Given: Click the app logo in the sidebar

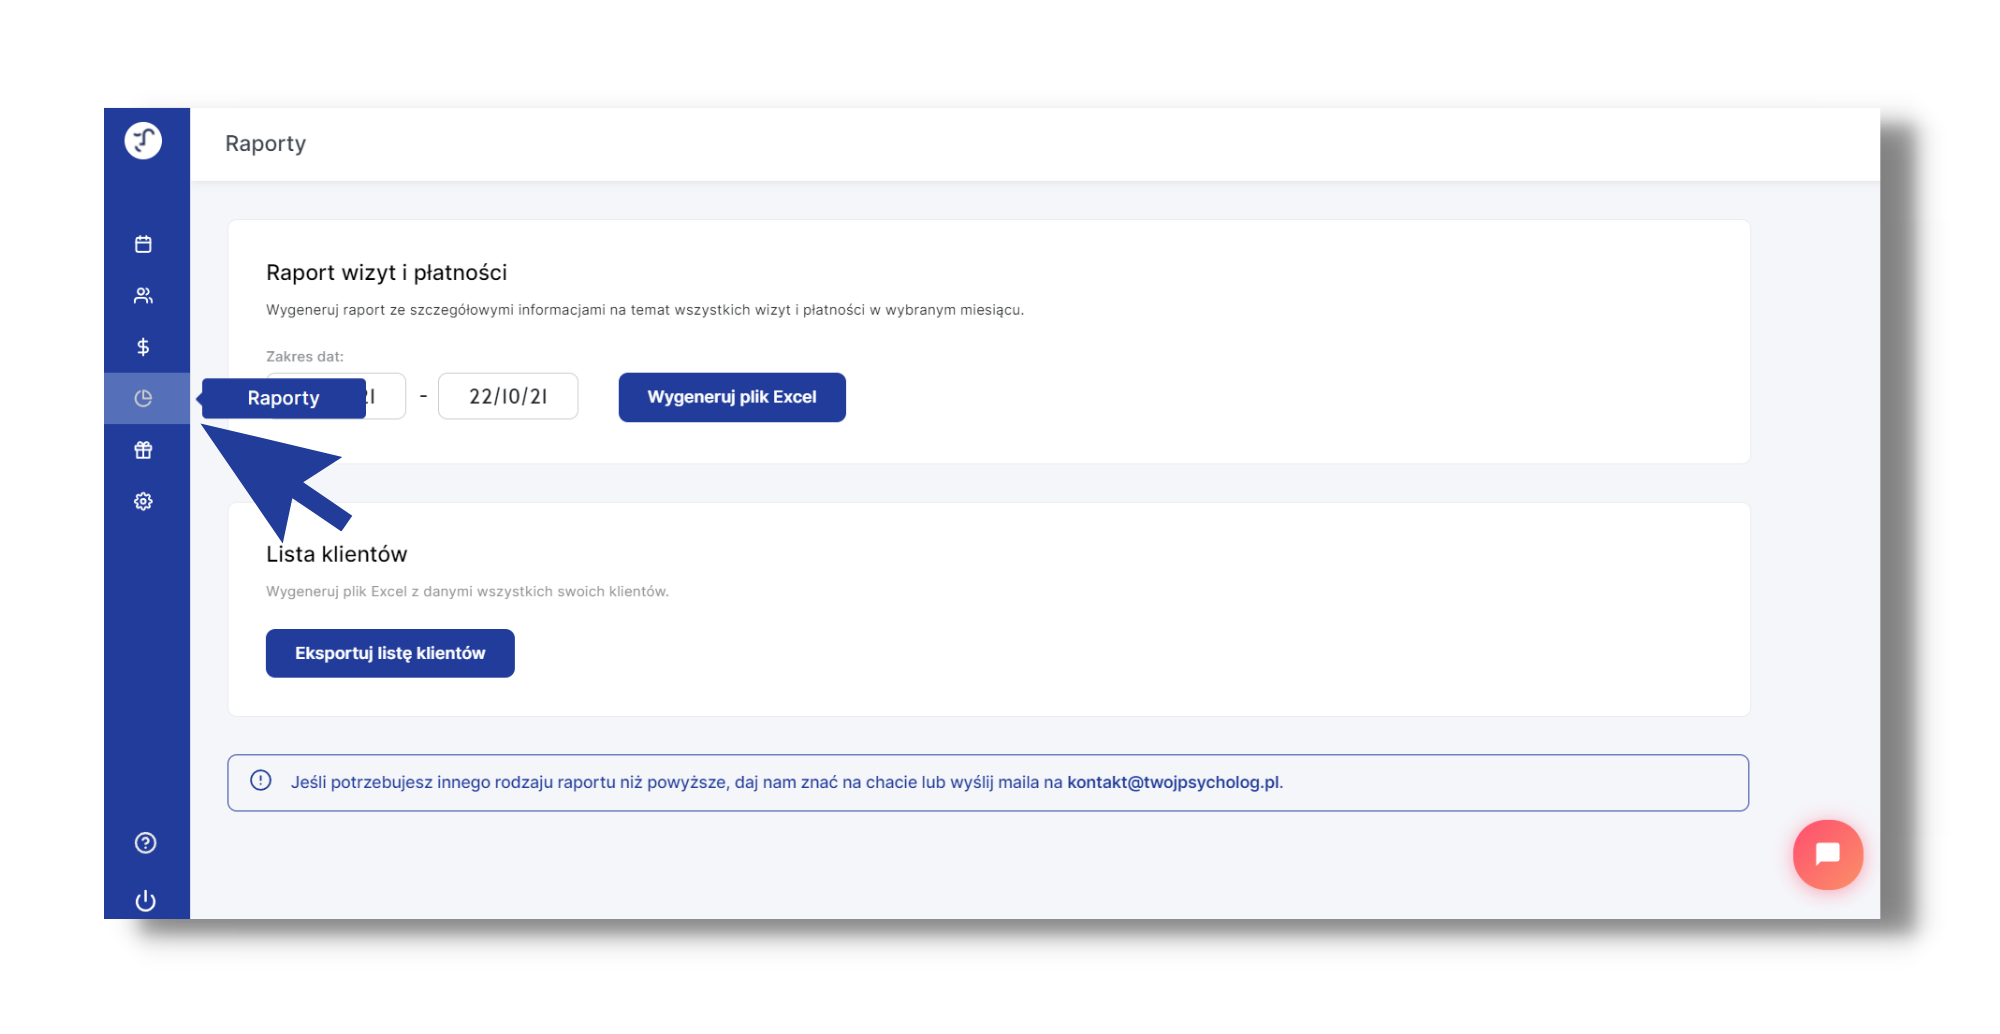Looking at the screenshot, I should [143, 140].
